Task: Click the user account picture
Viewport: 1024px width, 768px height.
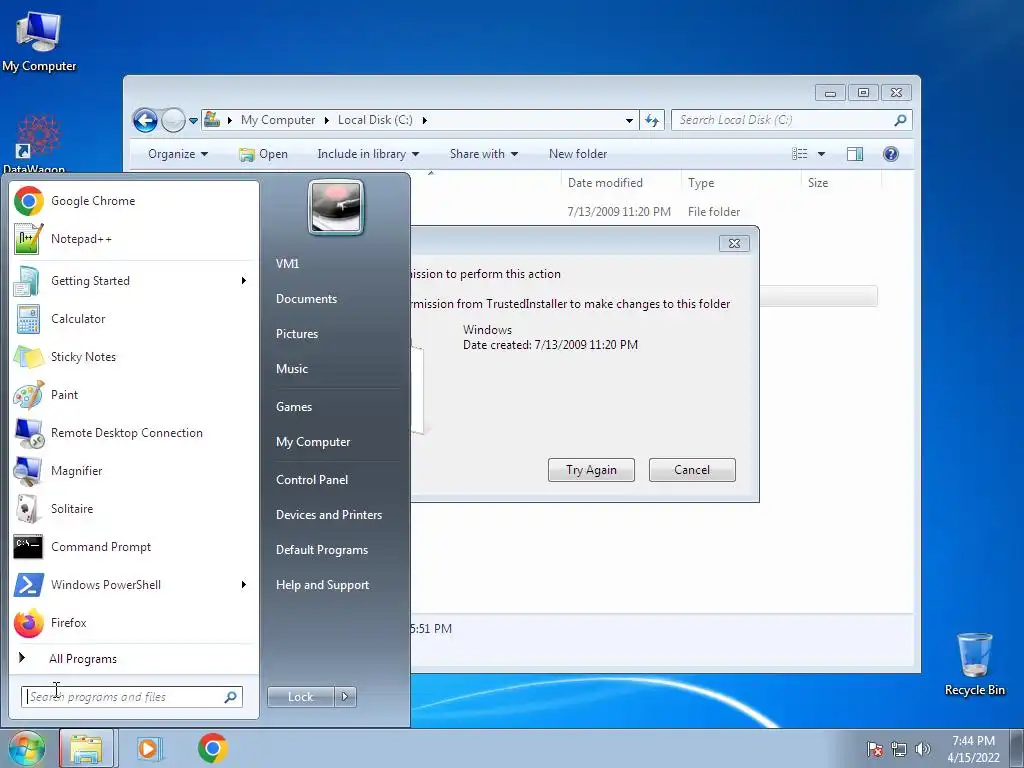Action: (336, 208)
